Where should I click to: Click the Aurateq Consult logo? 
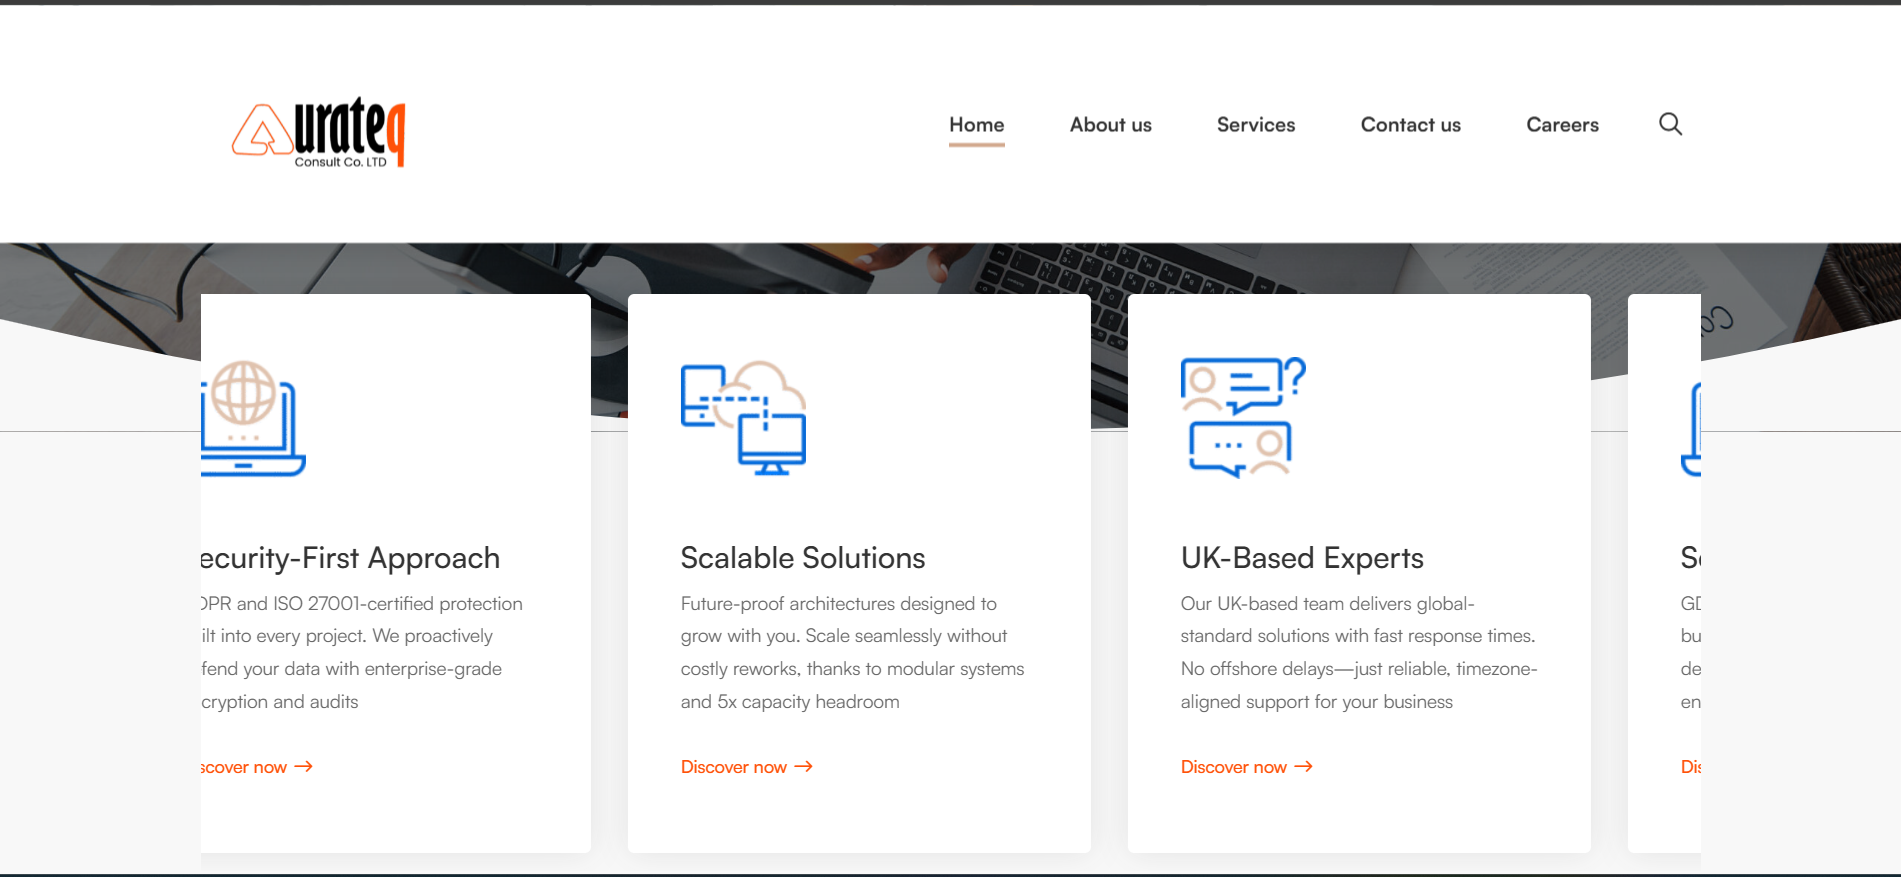tap(319, 132)
